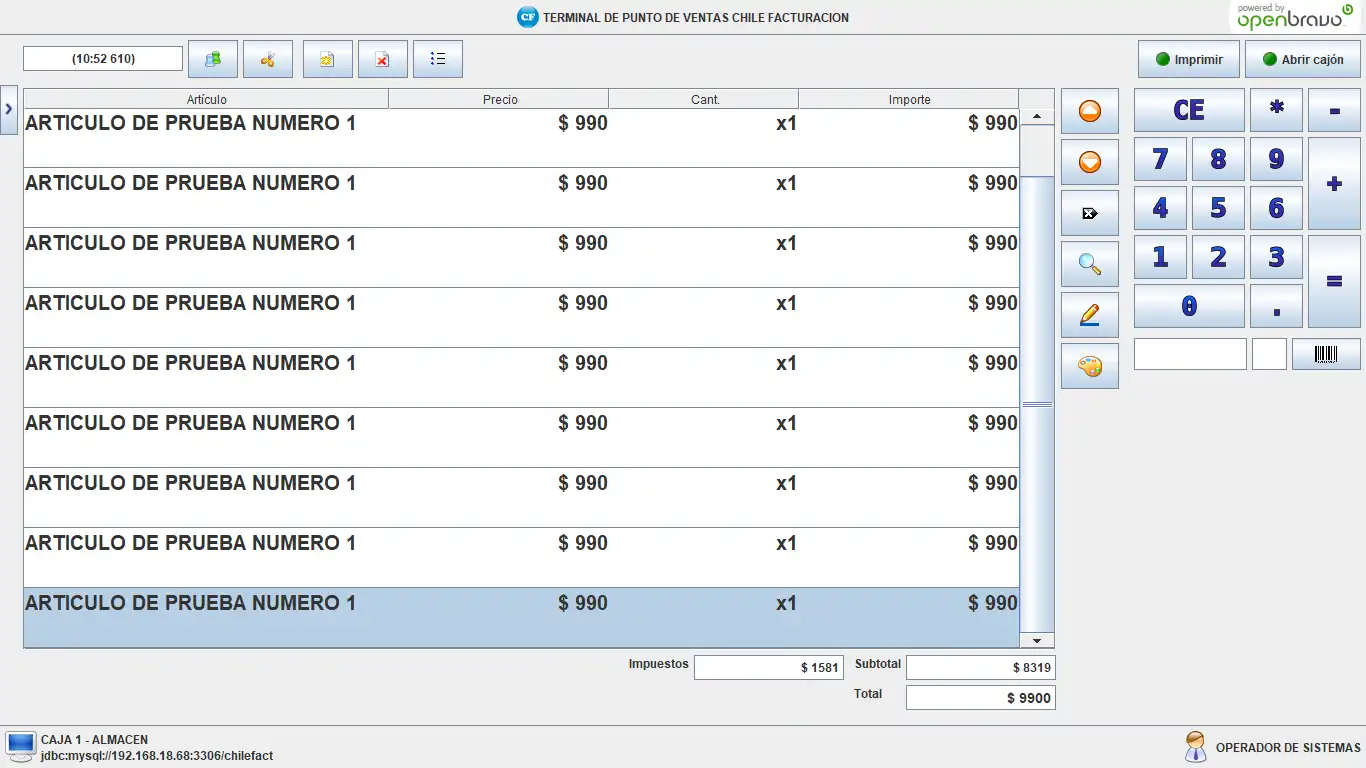Delete the current ticket
Viewport: 1366px width, 768px height.
click(x=383, y=59)
